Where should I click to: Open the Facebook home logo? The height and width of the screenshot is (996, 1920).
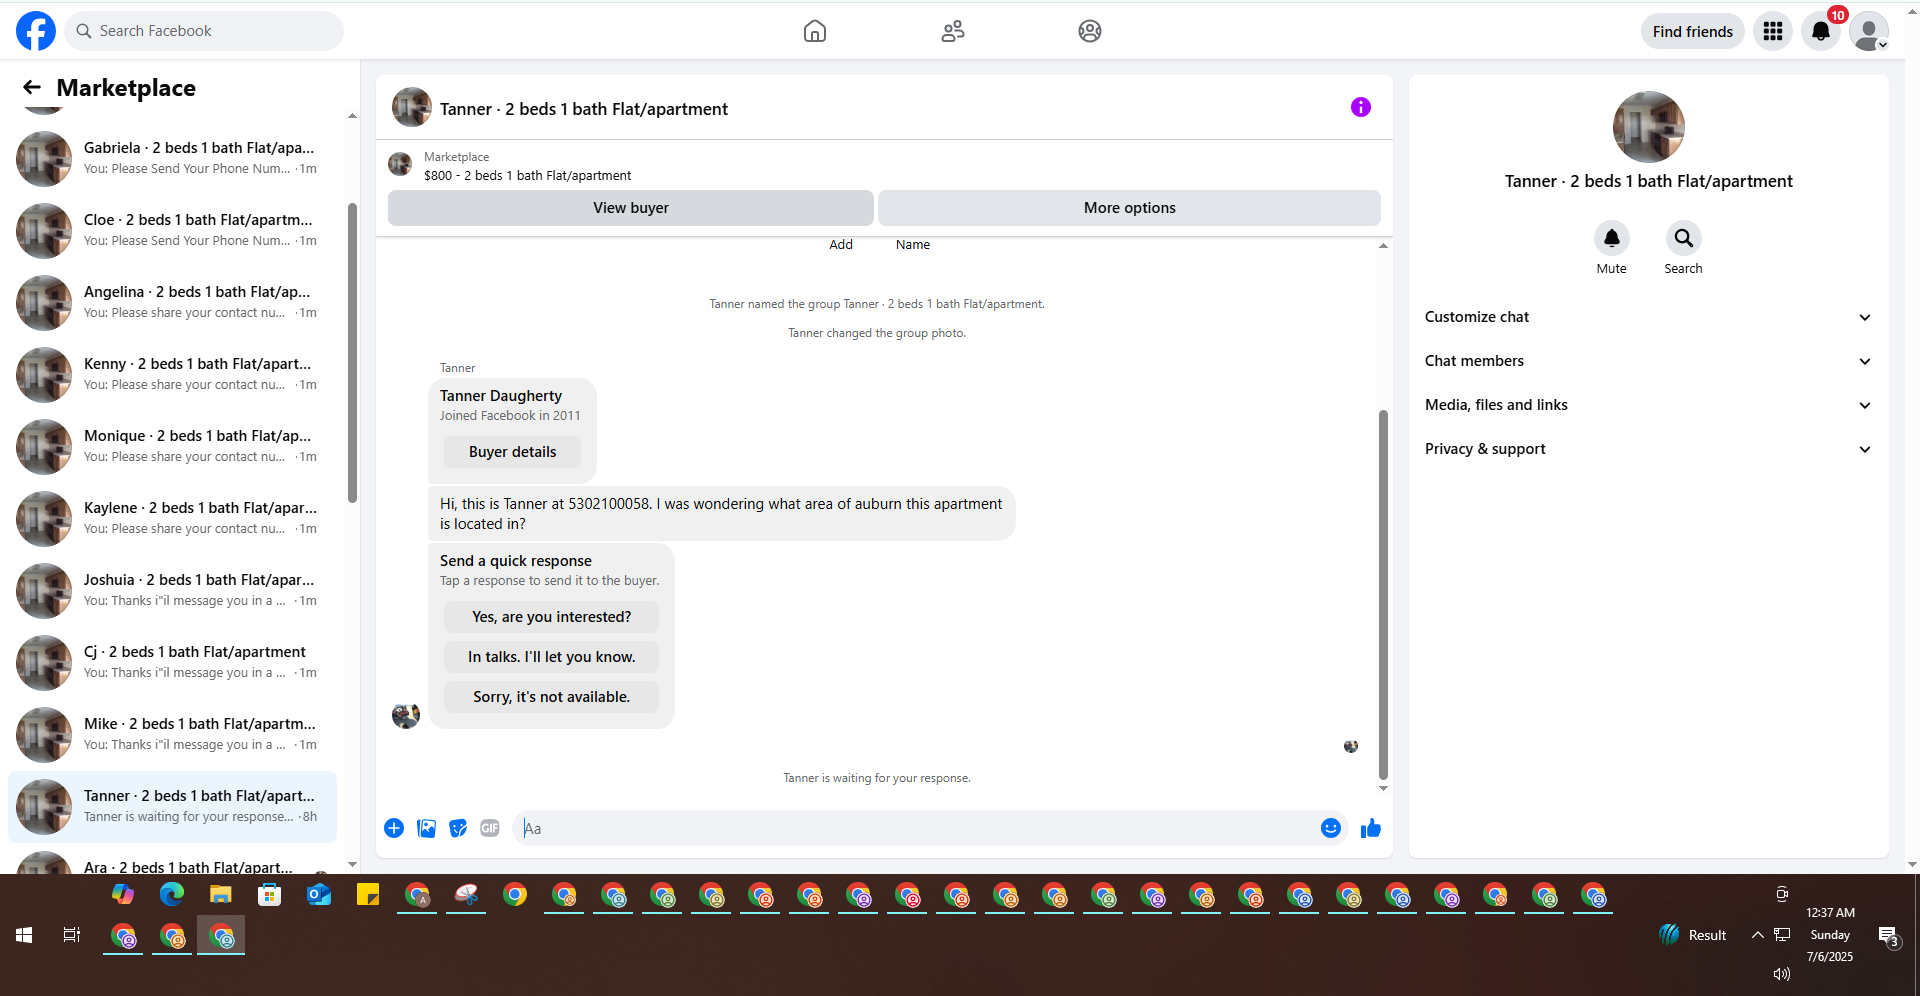(x=36, y=31)
